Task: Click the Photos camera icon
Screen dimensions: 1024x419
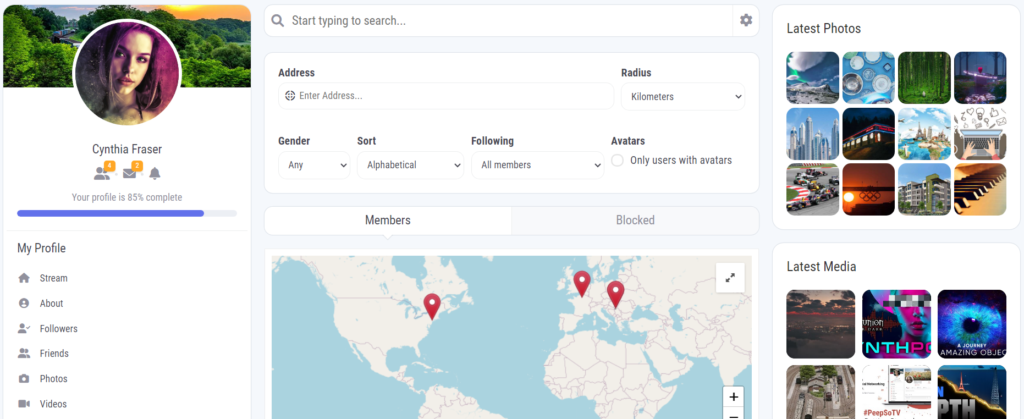Action: tap(24, 379)
